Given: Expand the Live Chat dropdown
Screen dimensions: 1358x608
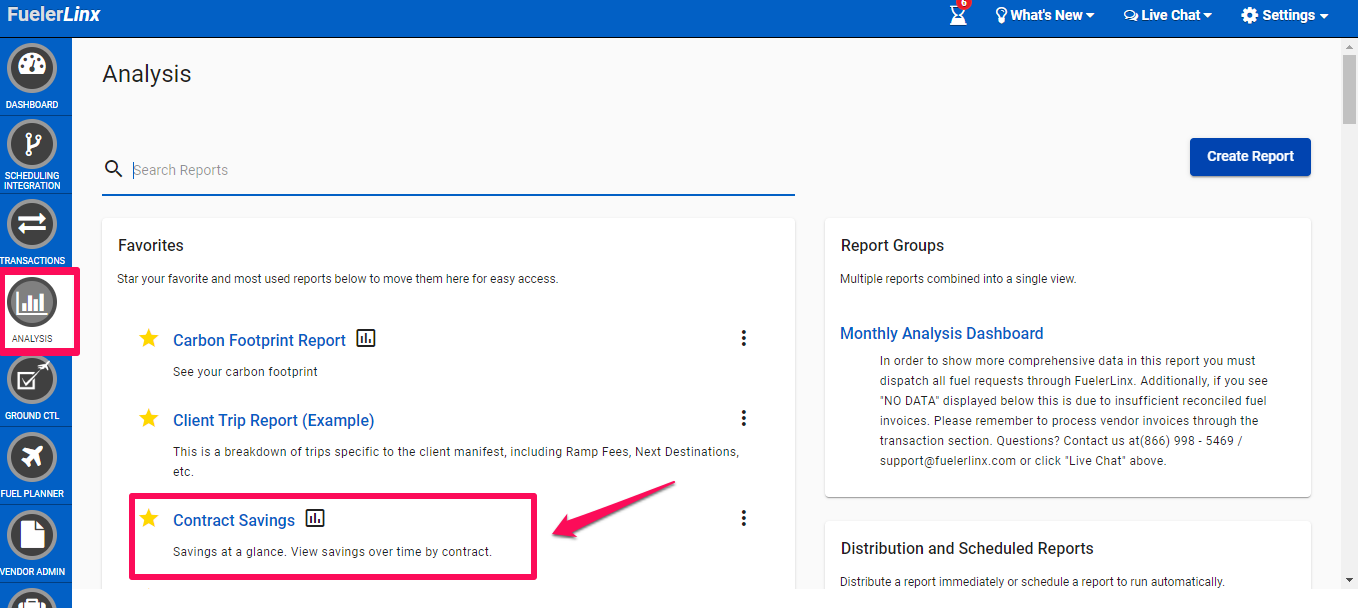Looking at the screenshot, I should click(x=1167, y=15).
